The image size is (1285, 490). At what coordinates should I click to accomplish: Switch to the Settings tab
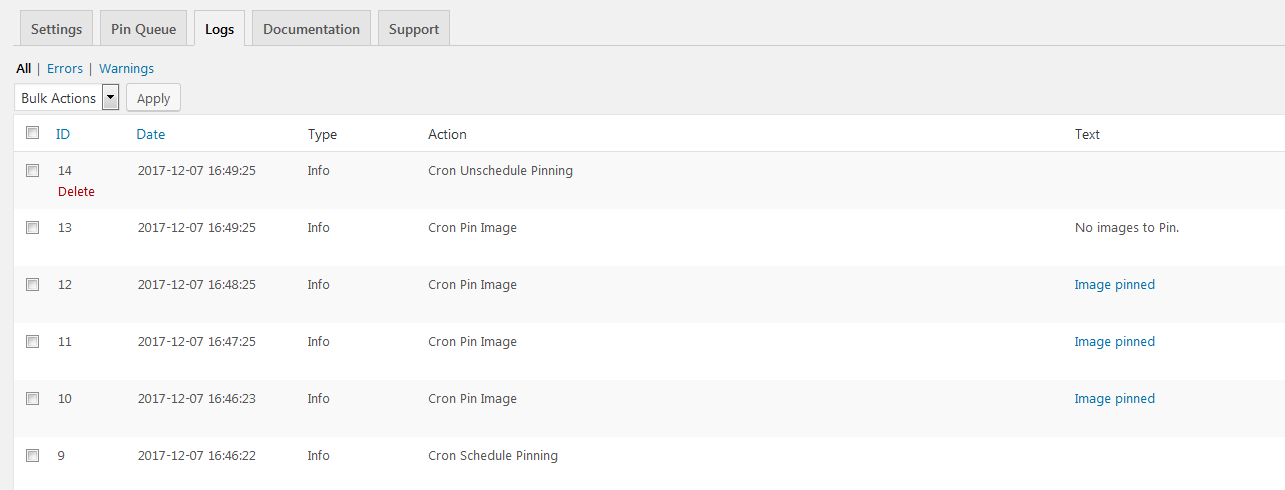tap(56, 29)
